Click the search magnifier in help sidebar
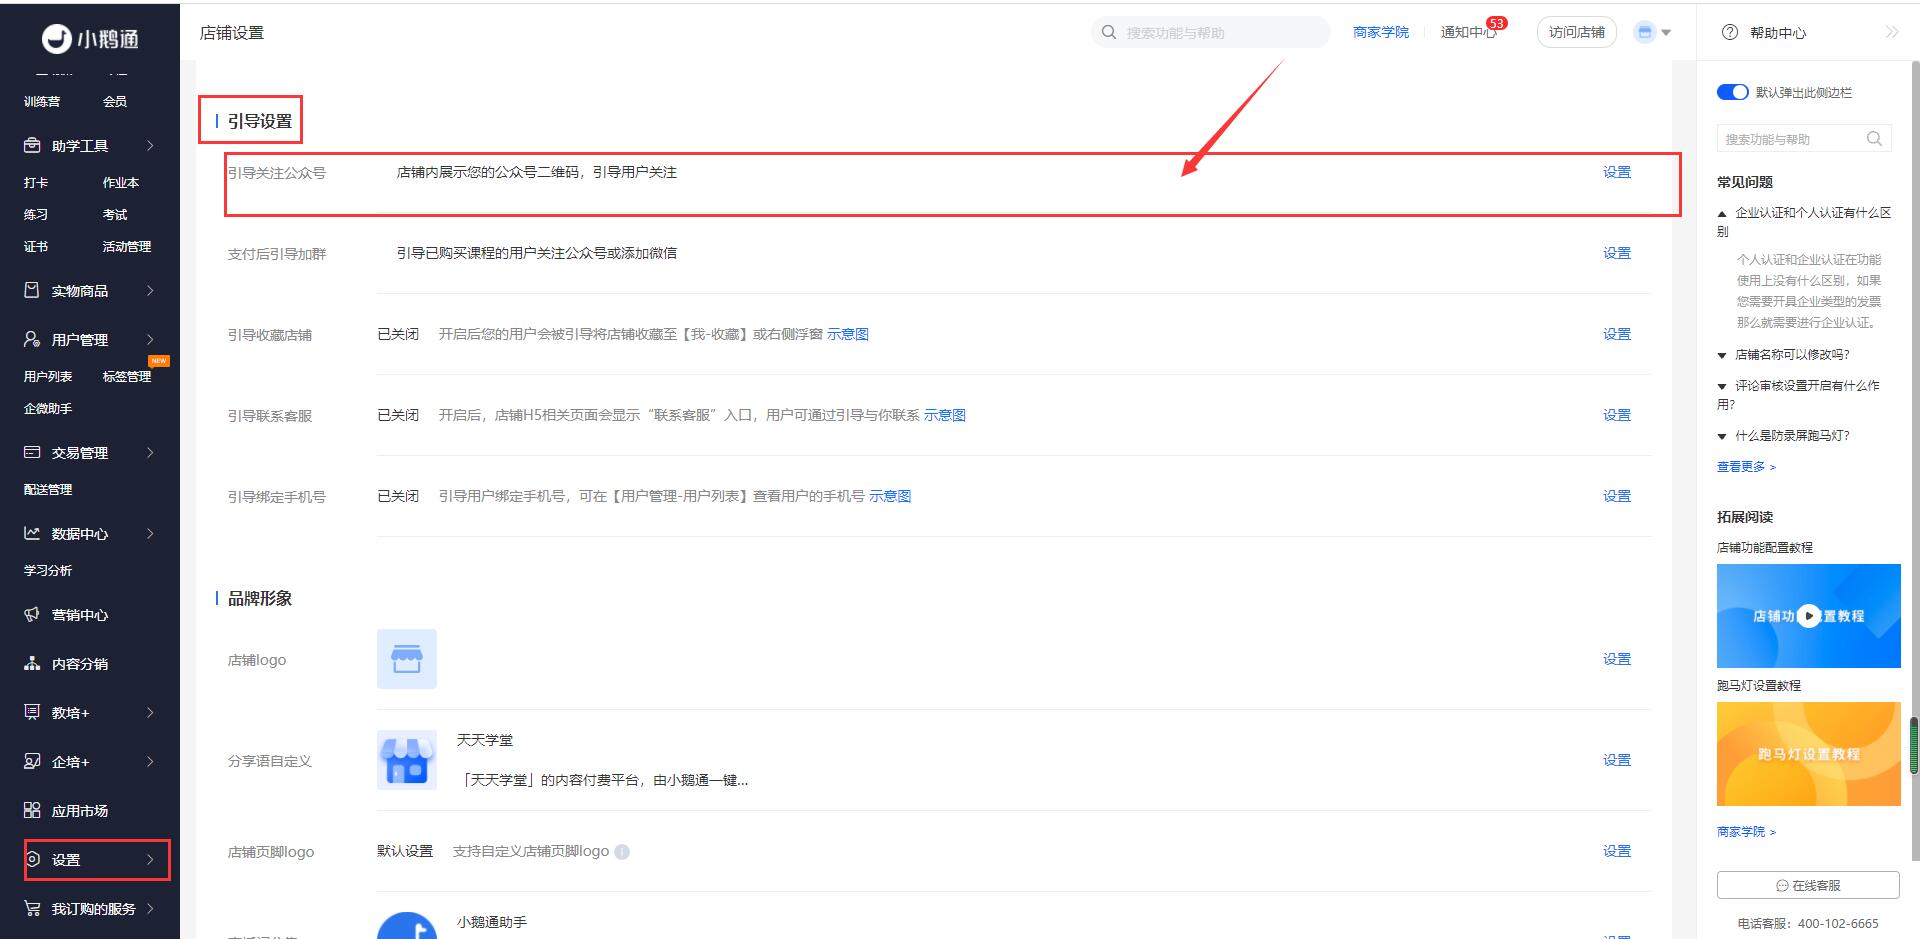 1874,139
